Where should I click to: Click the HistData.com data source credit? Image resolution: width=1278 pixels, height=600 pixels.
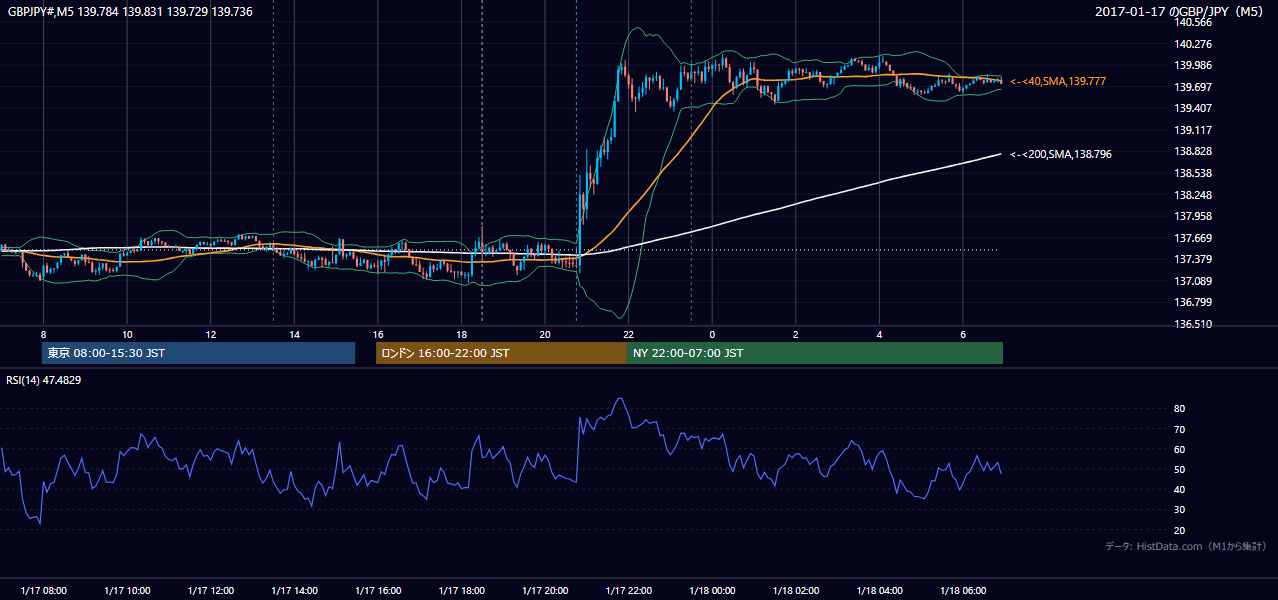[1186, 546]
